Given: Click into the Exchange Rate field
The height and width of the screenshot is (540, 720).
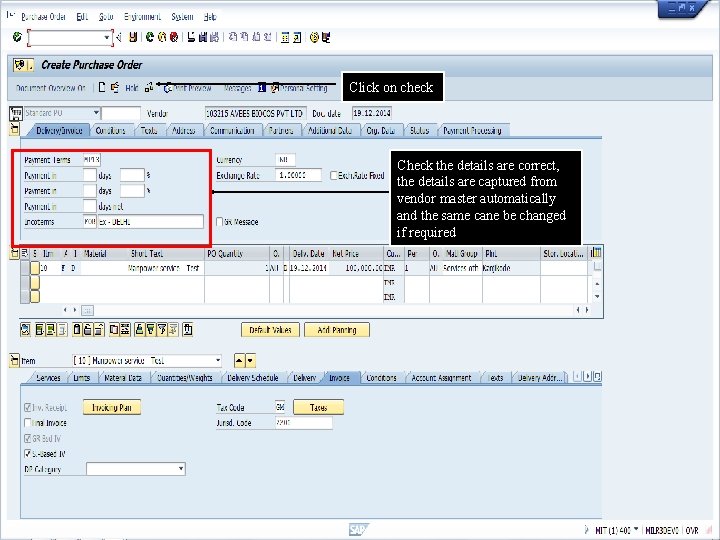Looking at the screenshot, I should 298,175.
